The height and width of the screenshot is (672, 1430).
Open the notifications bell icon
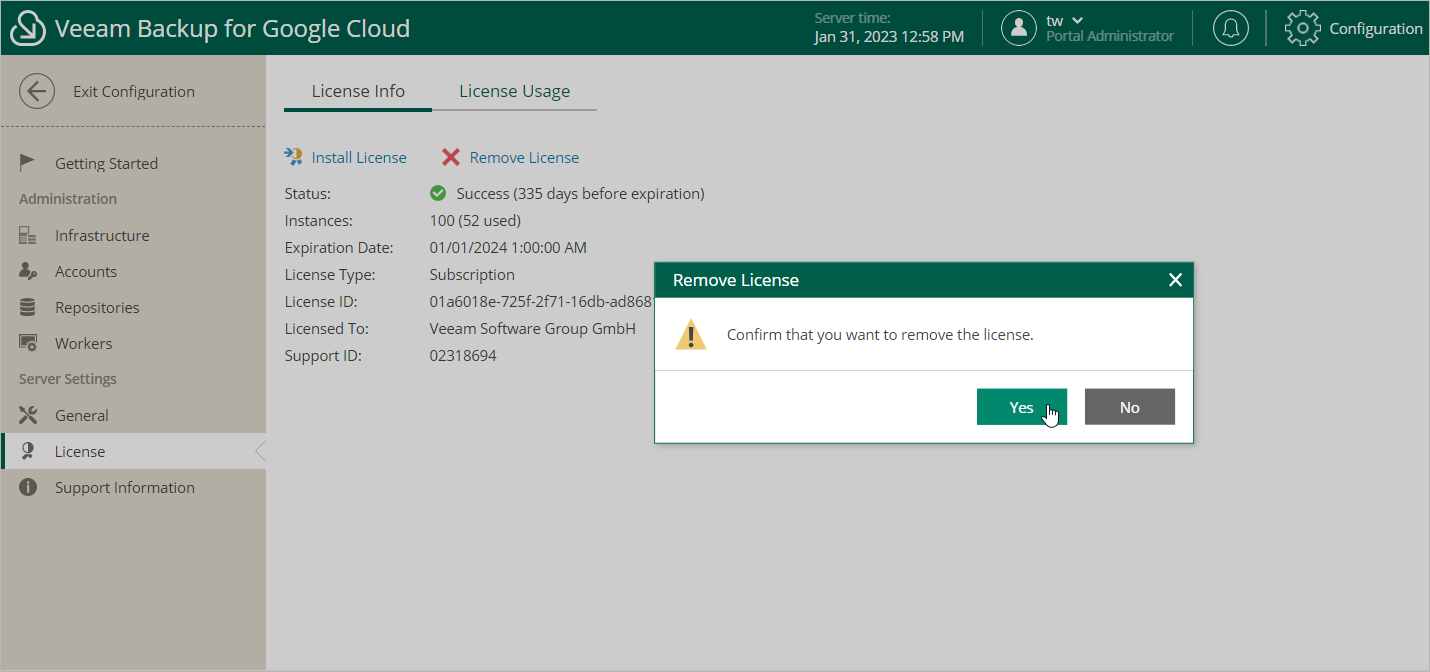point(1230,28)
